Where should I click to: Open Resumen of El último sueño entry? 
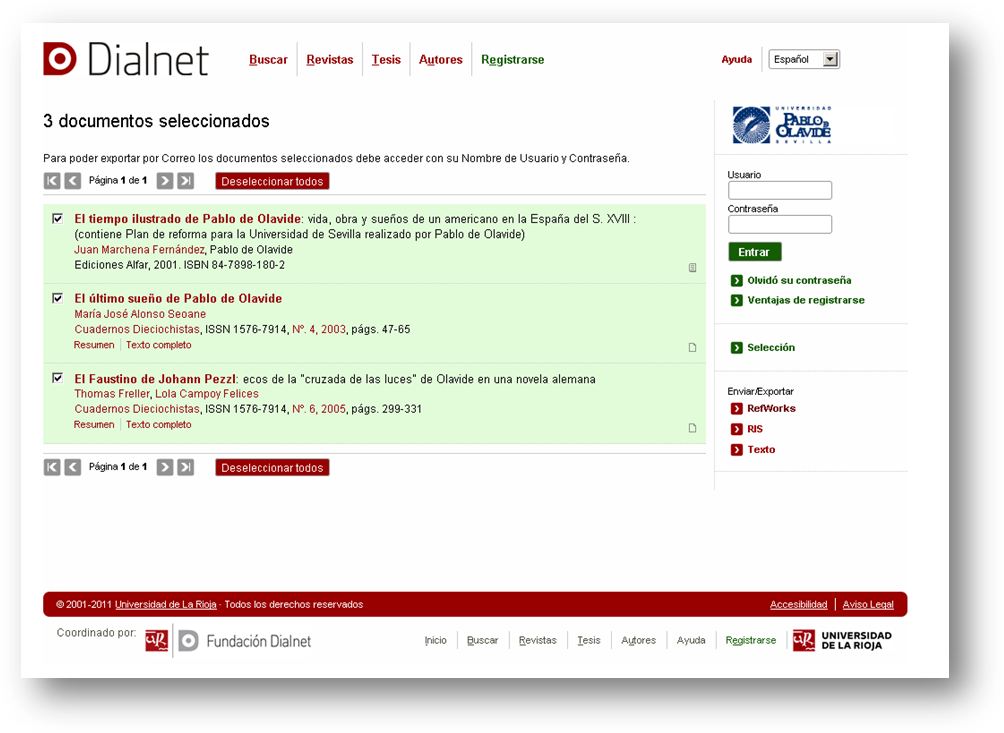coord(94,345)
